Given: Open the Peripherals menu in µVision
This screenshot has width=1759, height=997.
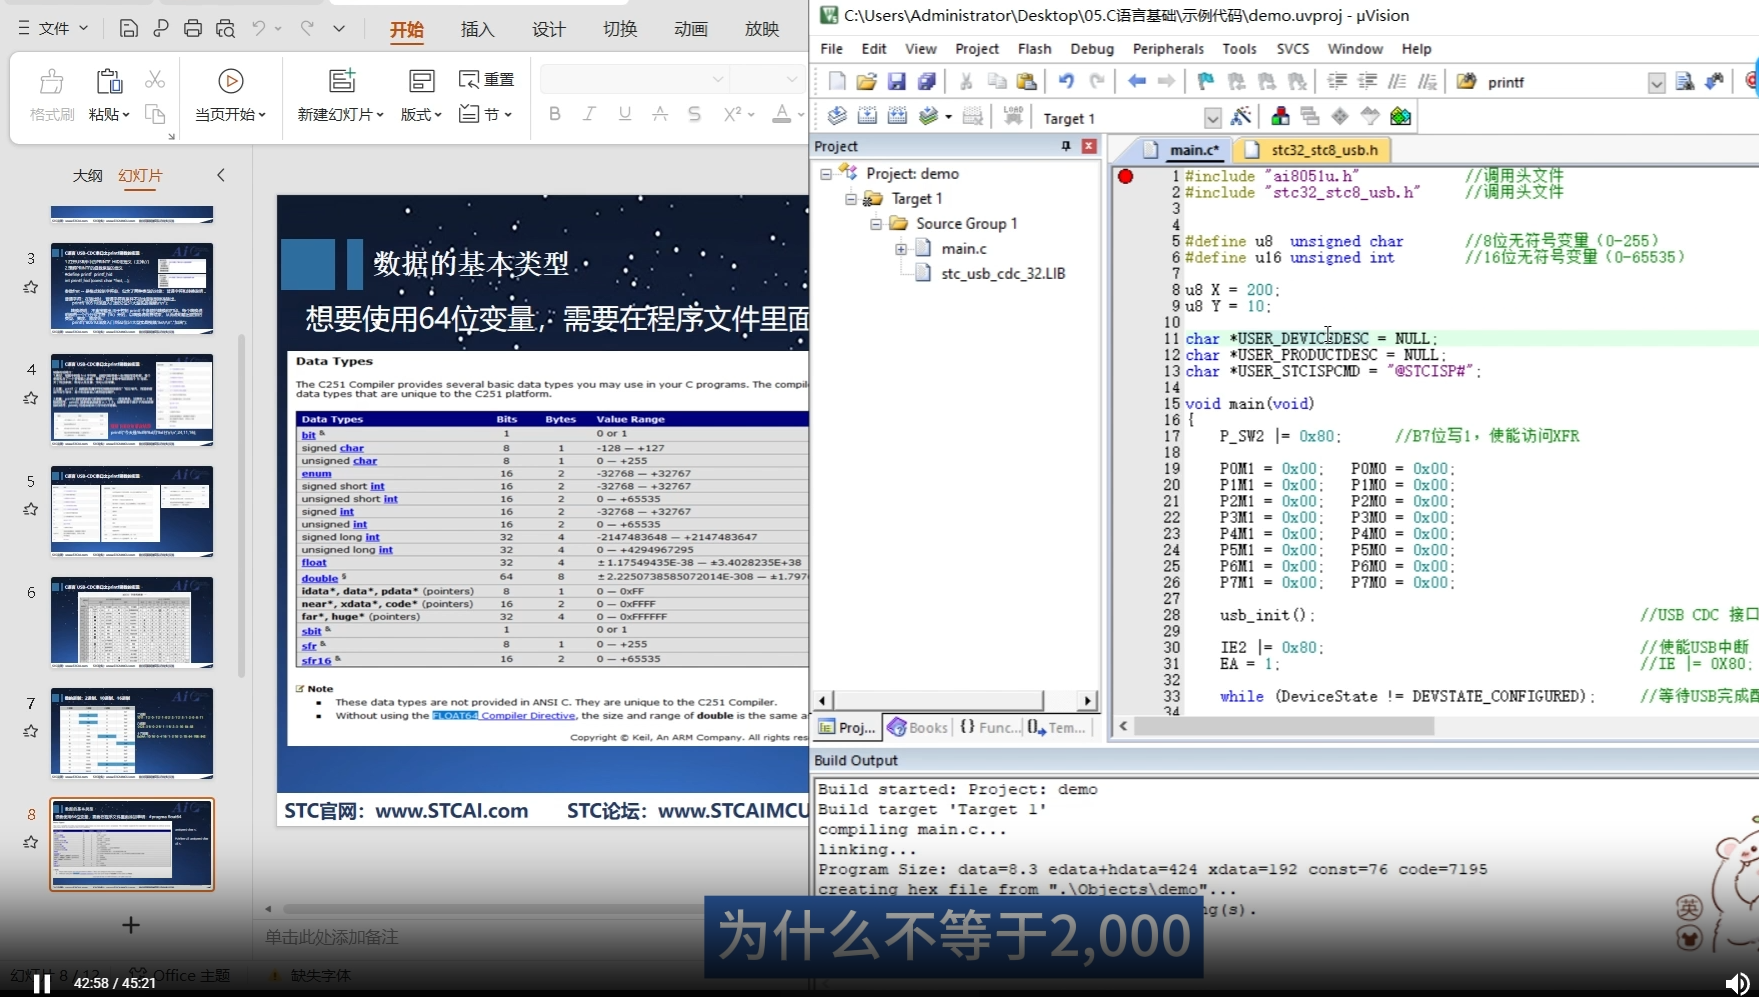Looking at the screenshot, I should pos(1168,49).
